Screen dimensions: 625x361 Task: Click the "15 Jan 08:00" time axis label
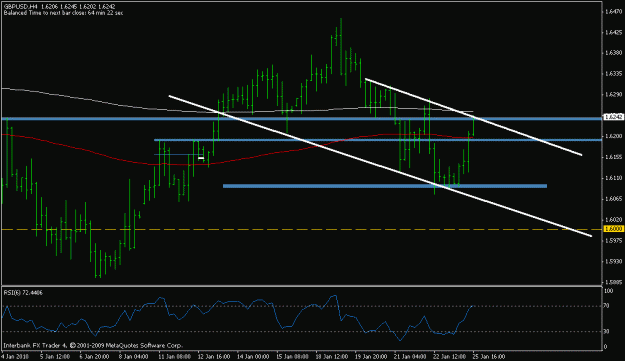click(x=292, y=356)
